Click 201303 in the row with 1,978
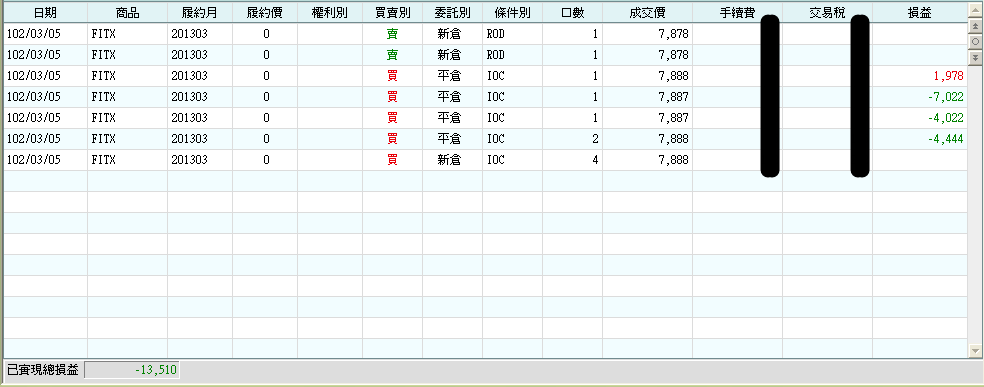This screenshot has width=984, height=387. pos(189,76)
